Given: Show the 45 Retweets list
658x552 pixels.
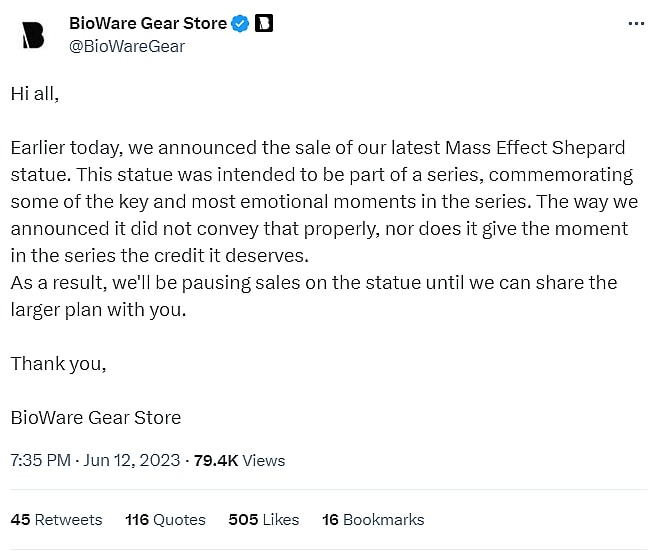Looking at the screenshot, I should [x=57, y=519].
